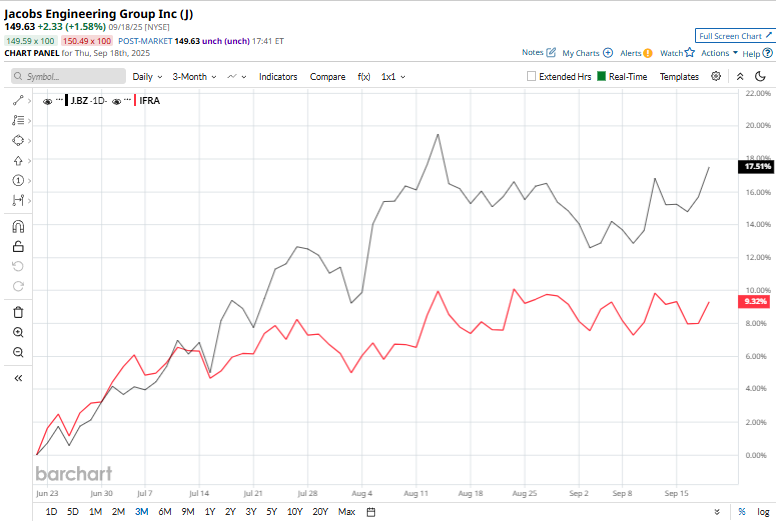Select the 10Y time range

tap(294, 512)
